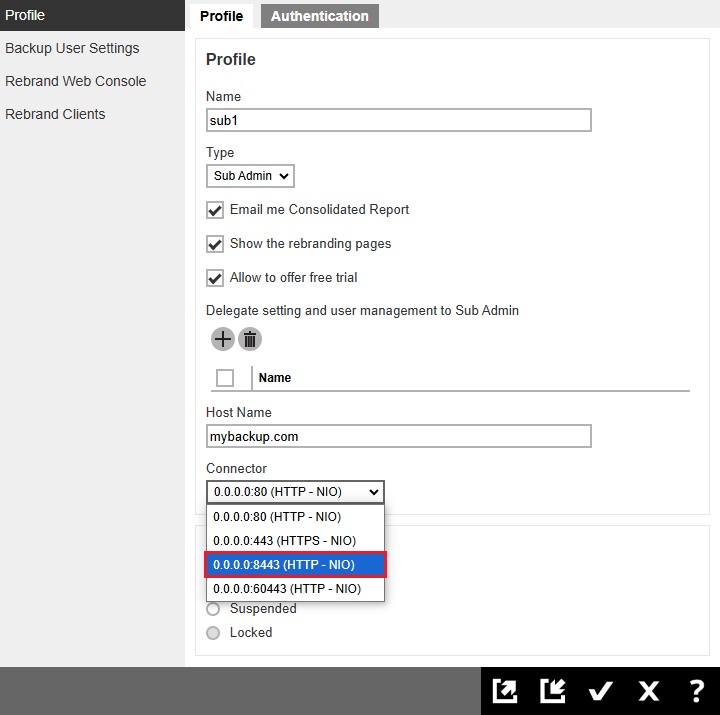
Task: Click the X cancel icon
Action: coord(649,691)
